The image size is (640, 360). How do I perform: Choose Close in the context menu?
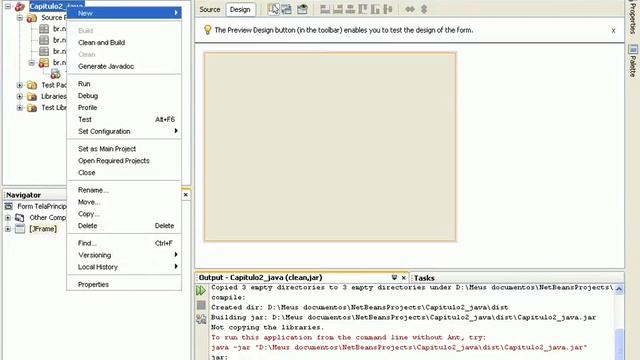point(124,172)
